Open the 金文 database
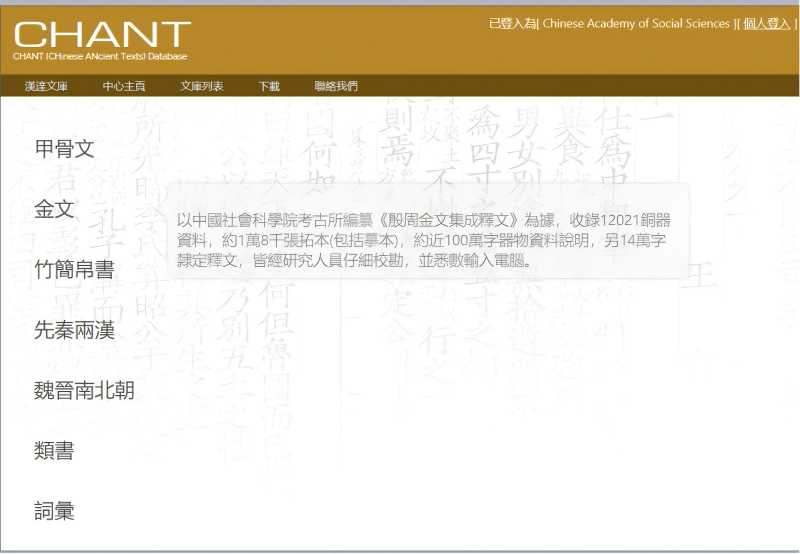 54,209
